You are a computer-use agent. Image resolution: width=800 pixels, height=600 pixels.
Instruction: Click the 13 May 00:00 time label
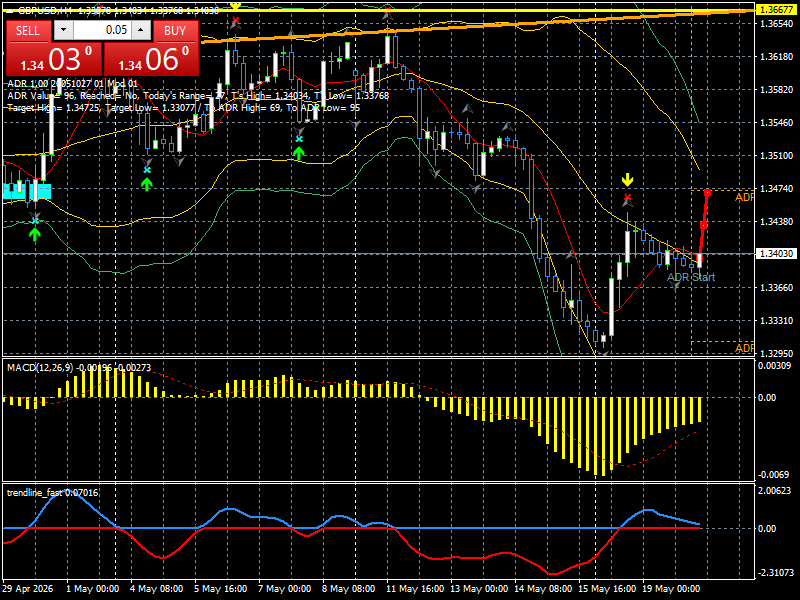(x=479, y=588)
